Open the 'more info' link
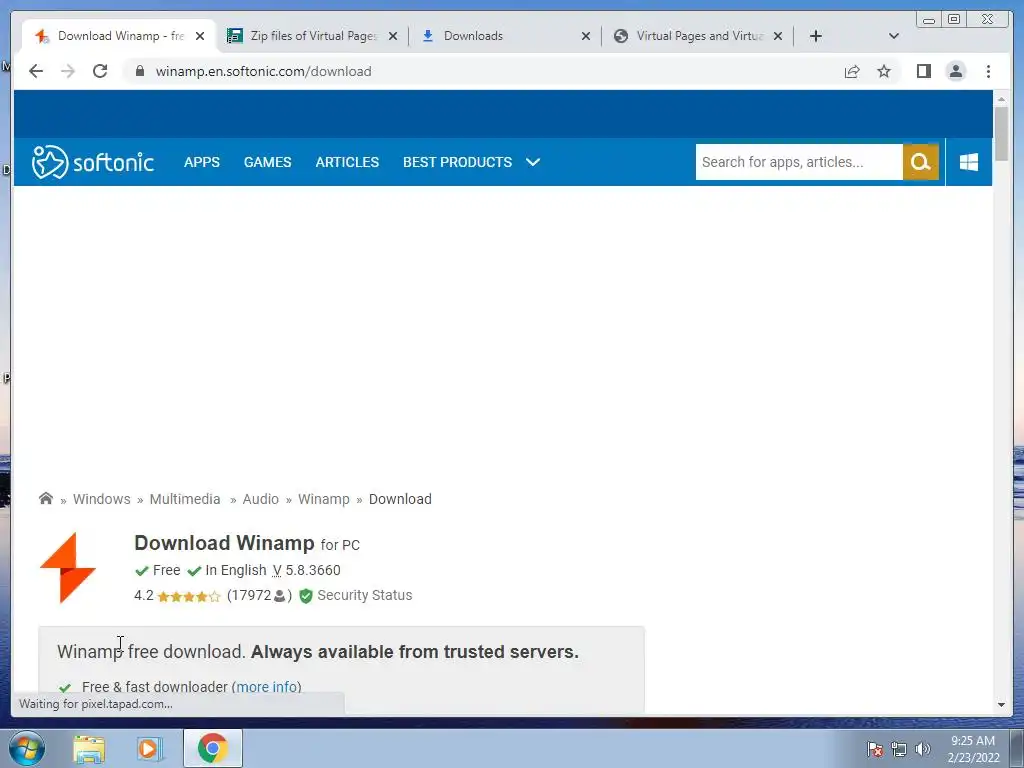 pos(266,686)
